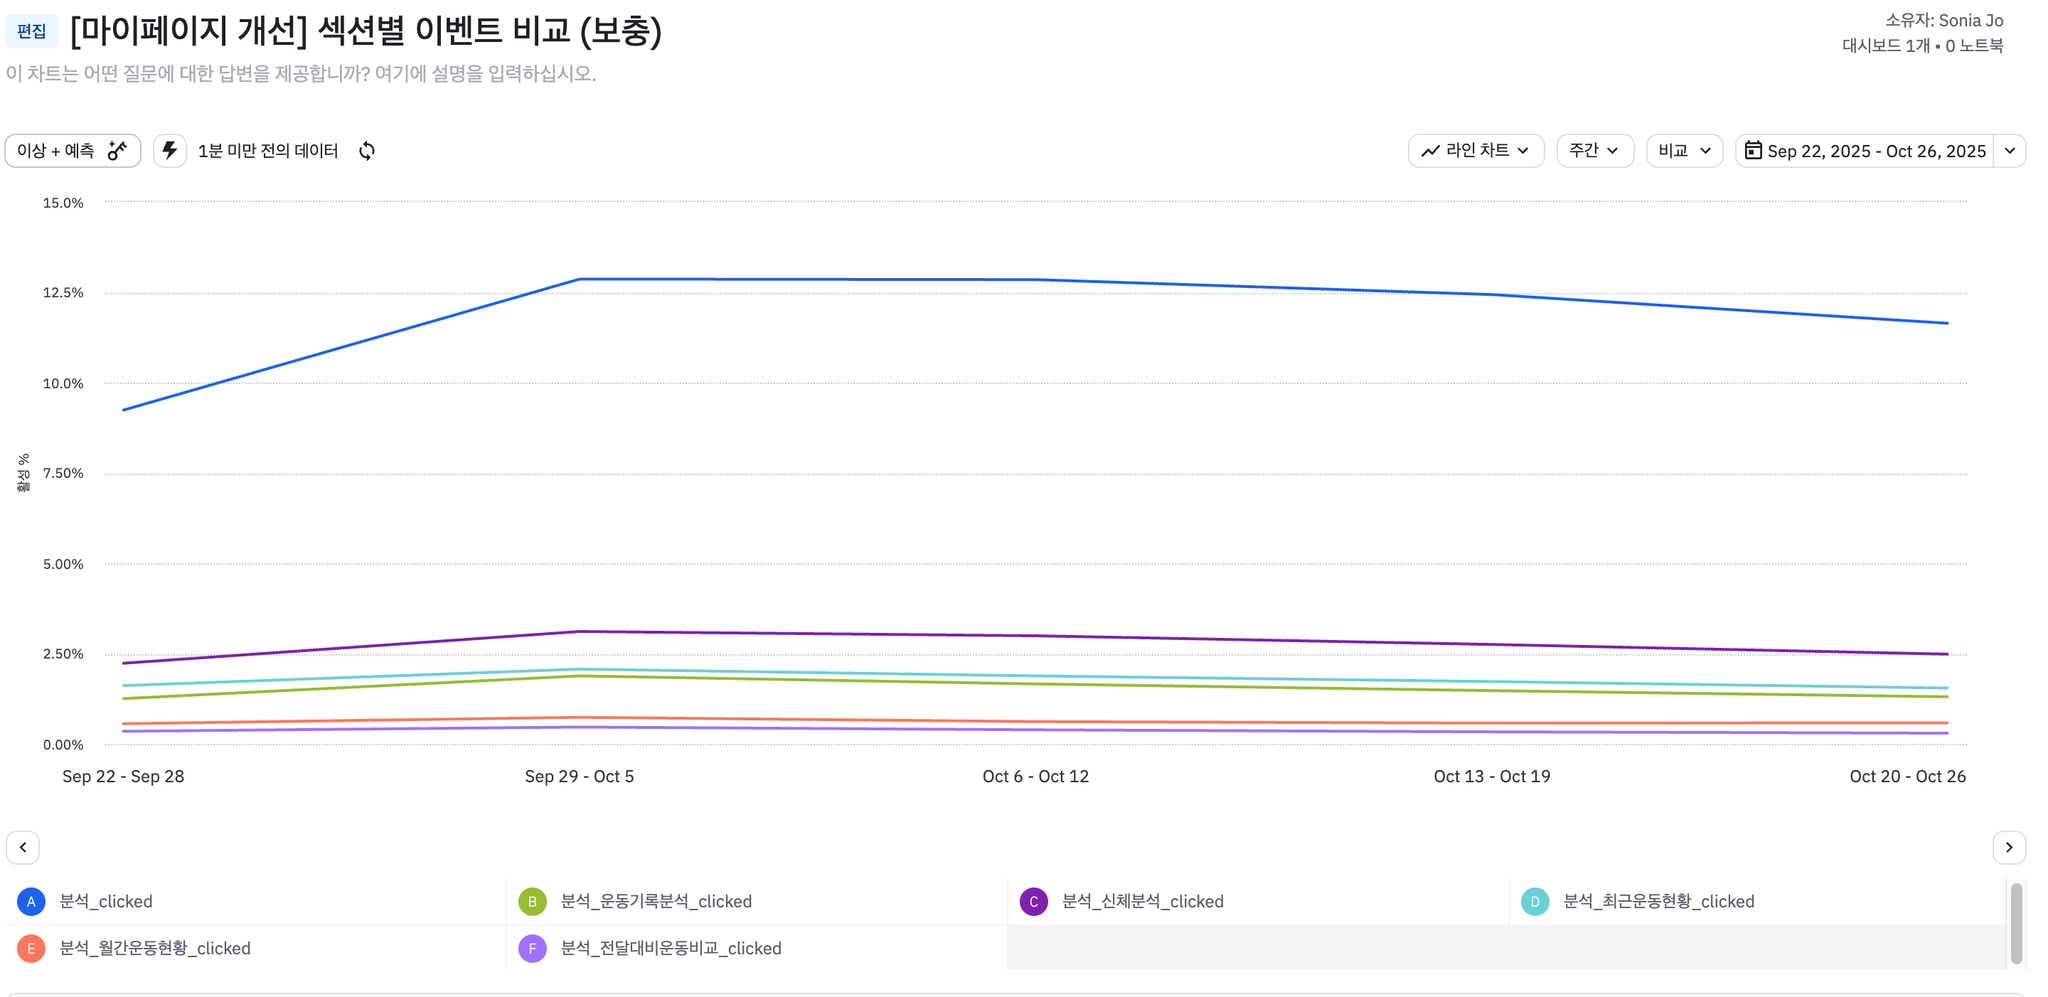Expand the date range chevron arrow
2048x997 pixels.
pos(2010,151)
